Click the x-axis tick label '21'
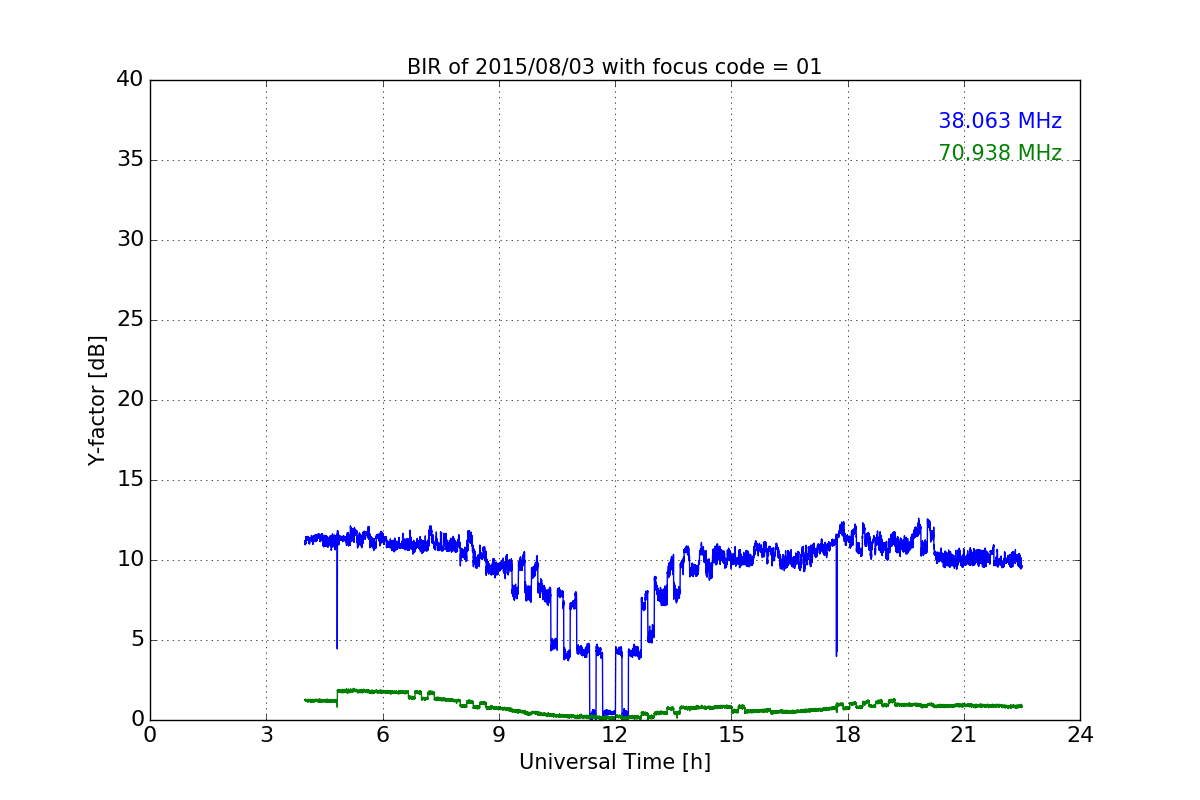This screenshot has height=800, width=1200. [x=964, y=735]
